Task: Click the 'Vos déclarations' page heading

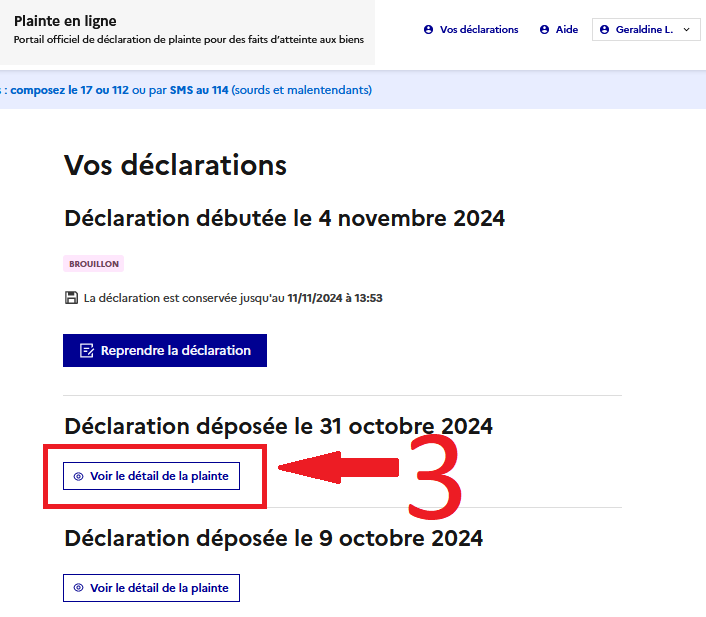Action: coord(175,165)
